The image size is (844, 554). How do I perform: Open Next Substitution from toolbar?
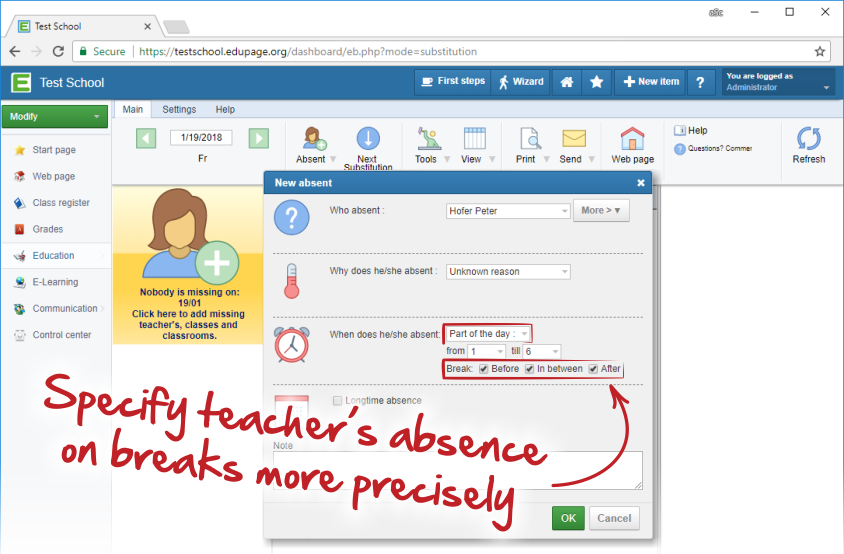coord(367,139)
